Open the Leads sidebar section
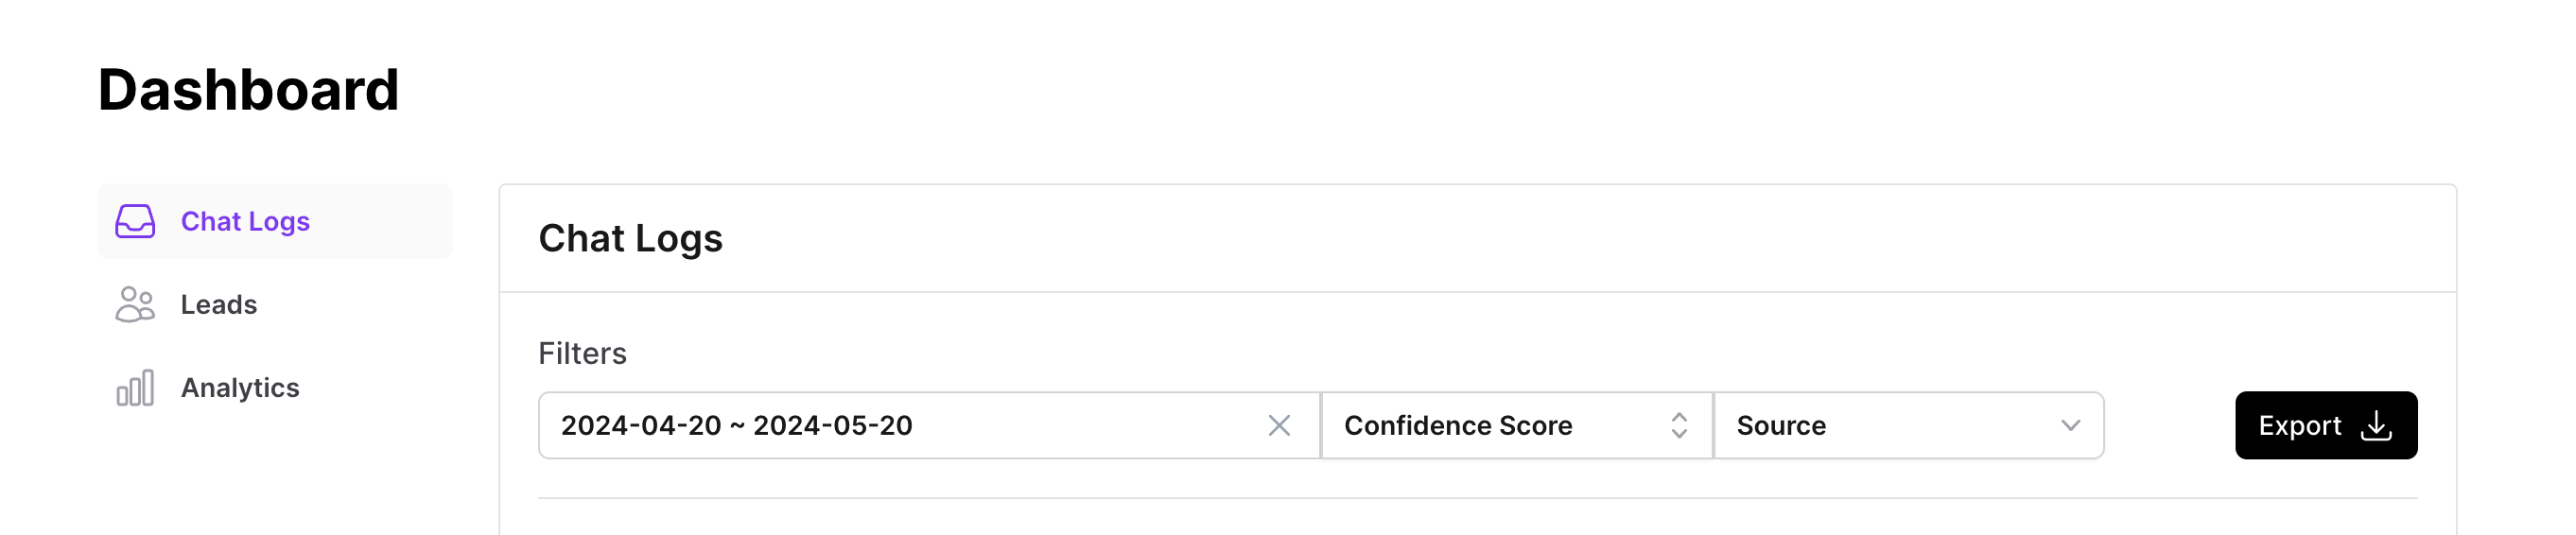2576x535 pixels. tap(275, 304)
